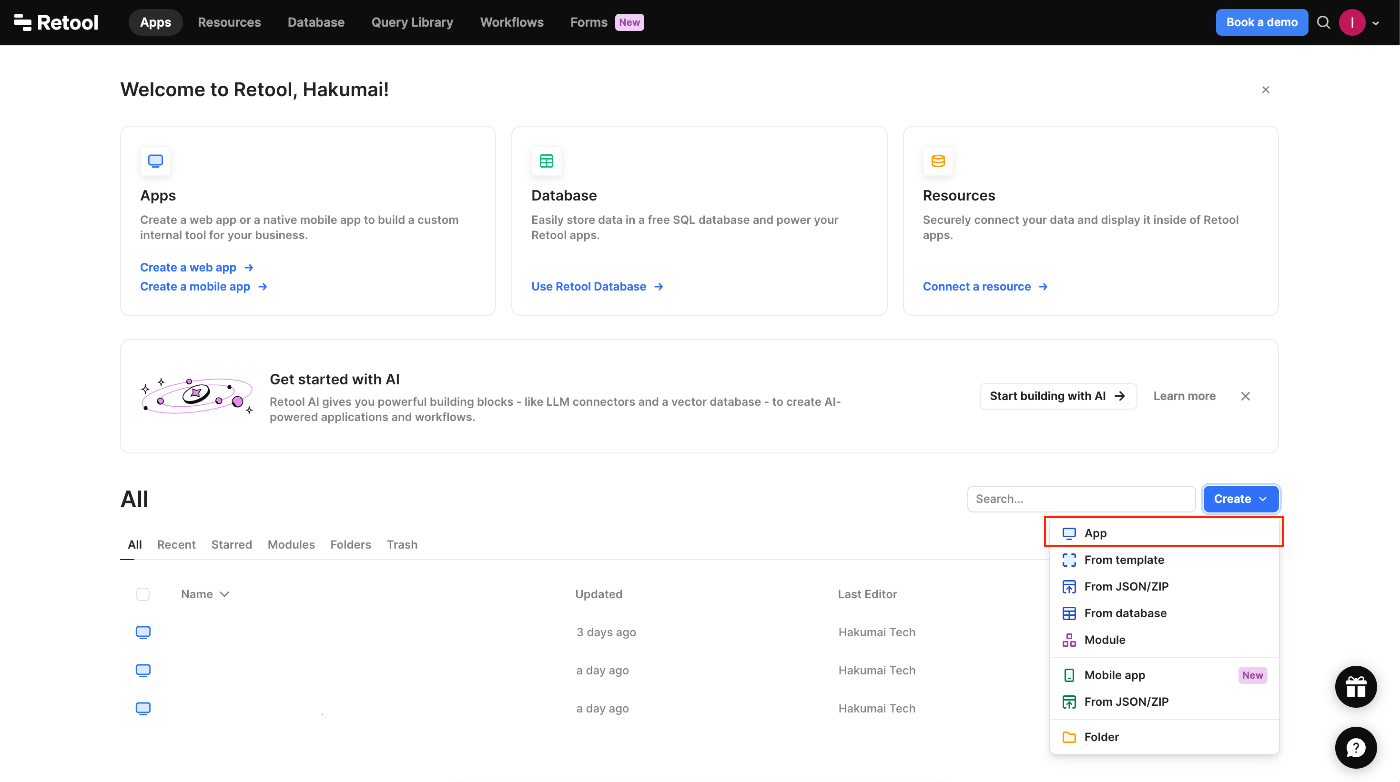Click Start building with AI button
This screenshot has height=782, width=1400.
[x=1058, y=396]
